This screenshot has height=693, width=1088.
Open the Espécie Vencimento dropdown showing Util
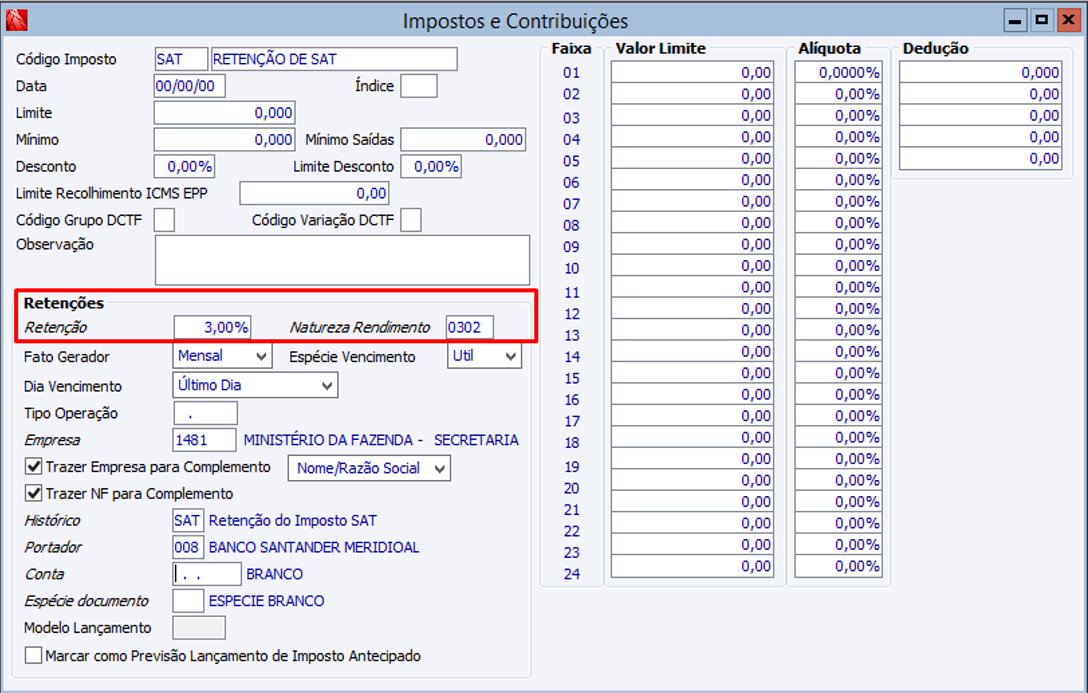click(x=484, y=356)
